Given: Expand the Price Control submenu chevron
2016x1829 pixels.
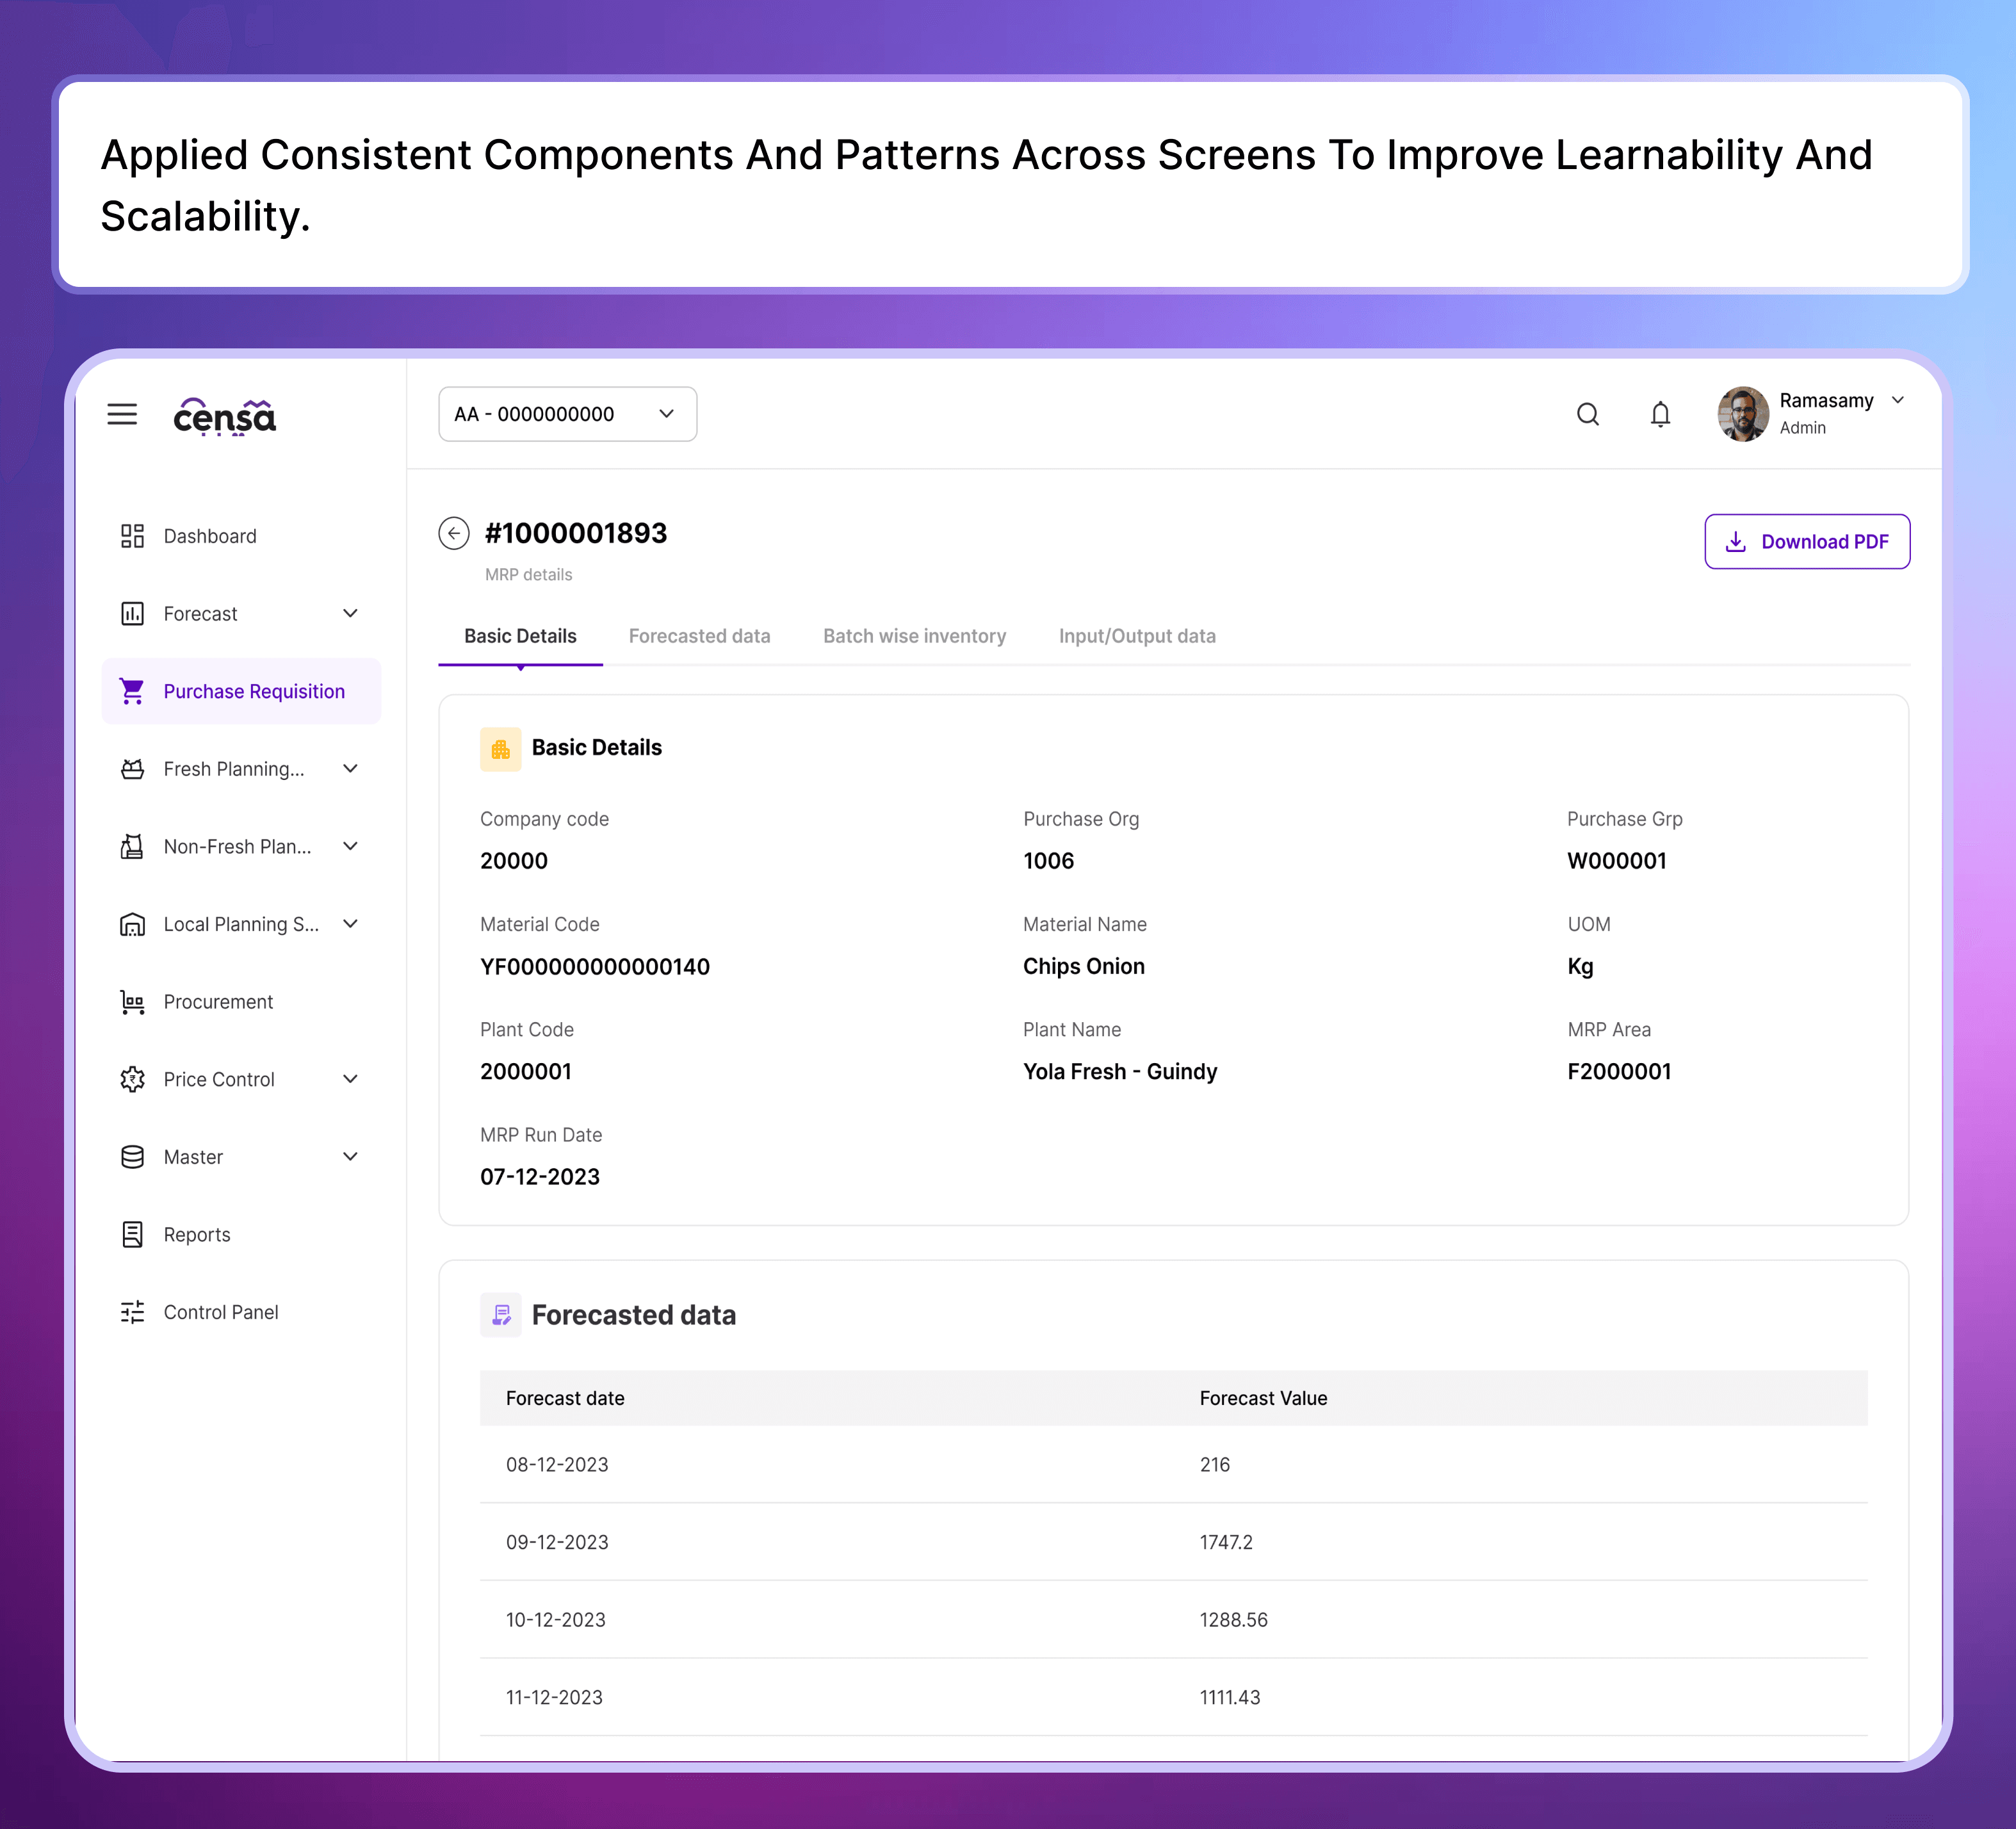Looking at the screenshot, I should [350, 1079].
